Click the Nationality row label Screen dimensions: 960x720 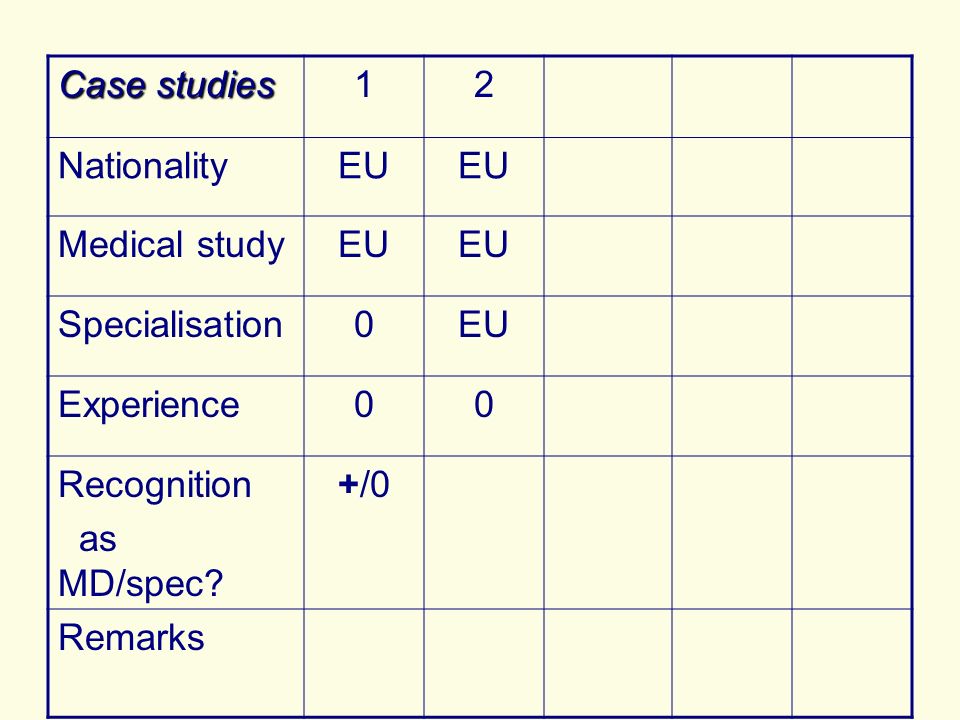[x=176, y=176]
